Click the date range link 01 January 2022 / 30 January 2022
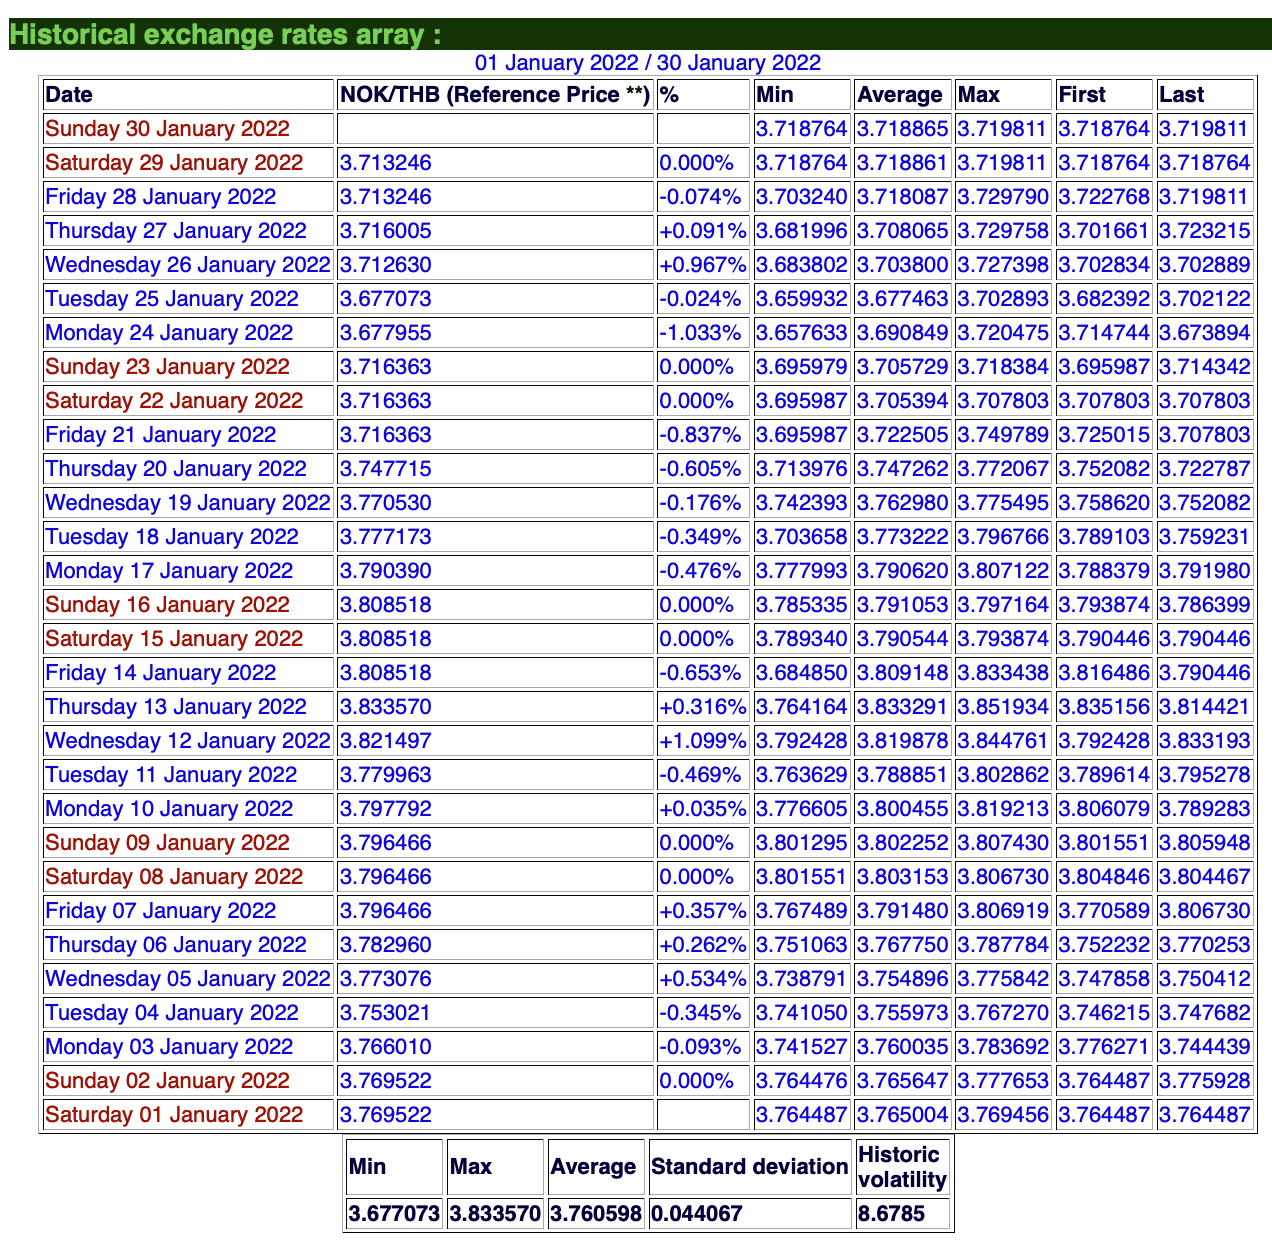Viewport: 1272px width, 1258px height. coord(647,63)
